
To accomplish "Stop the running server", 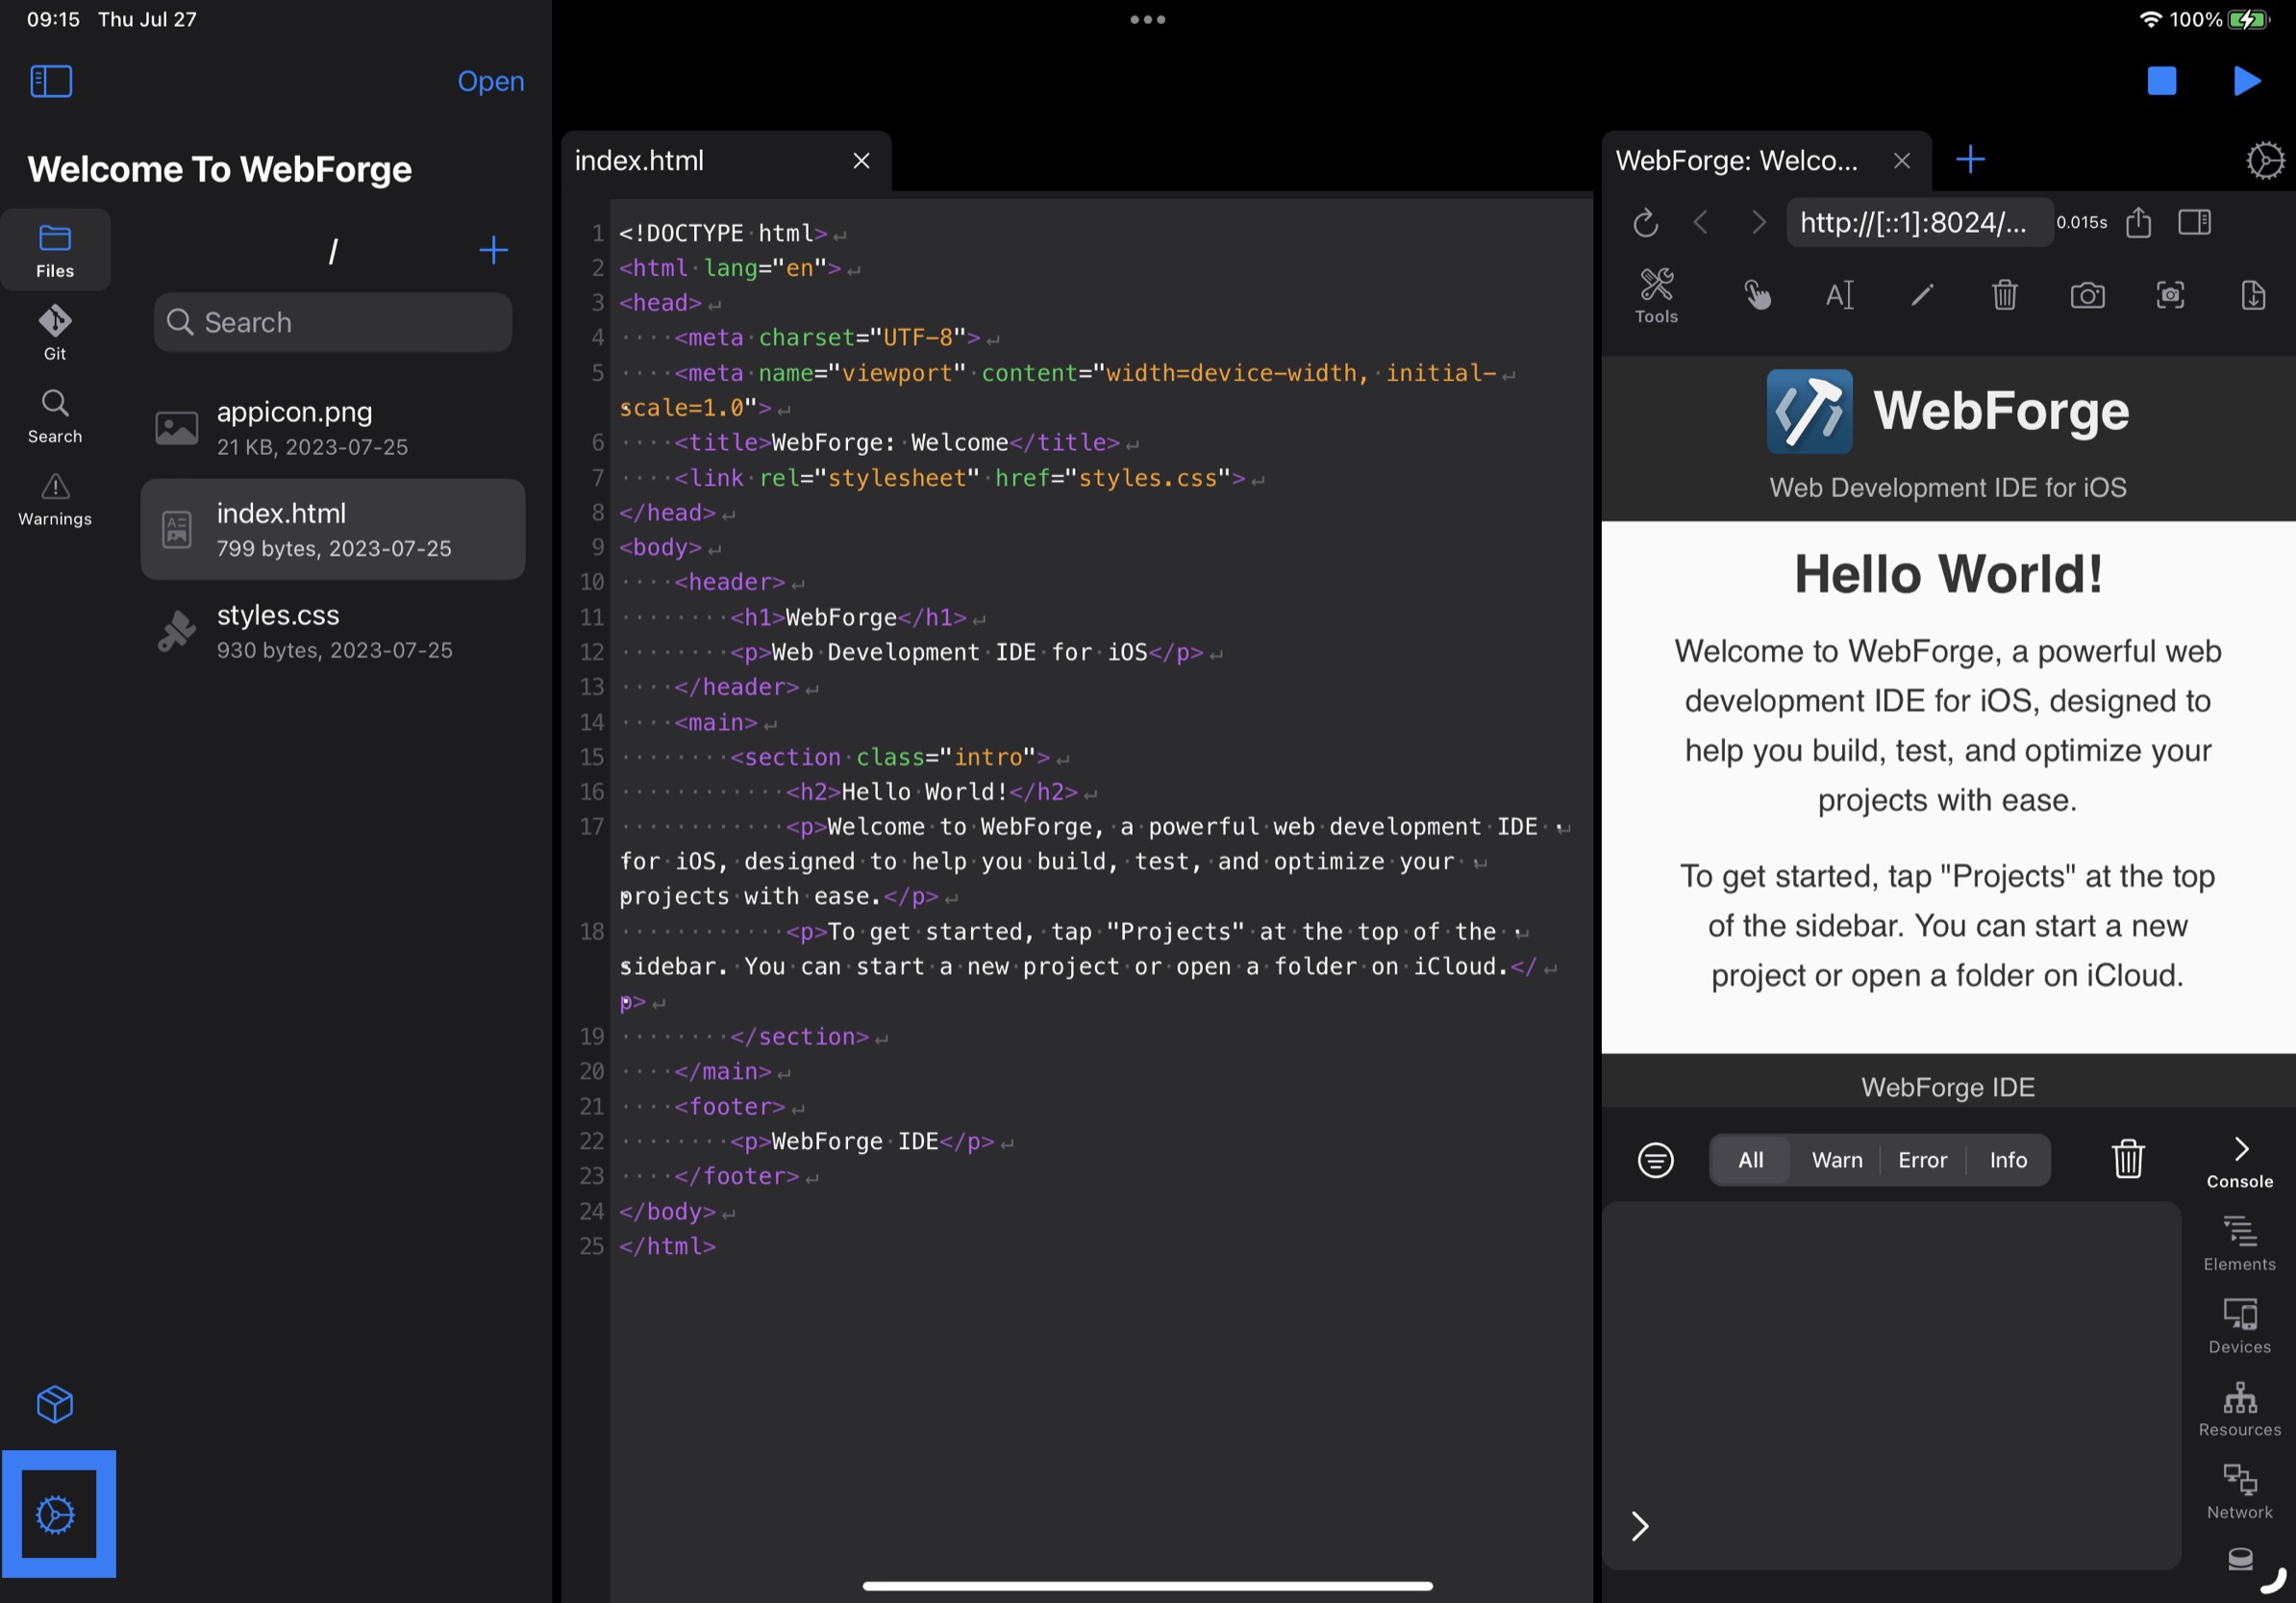I will pos(2162,81).
